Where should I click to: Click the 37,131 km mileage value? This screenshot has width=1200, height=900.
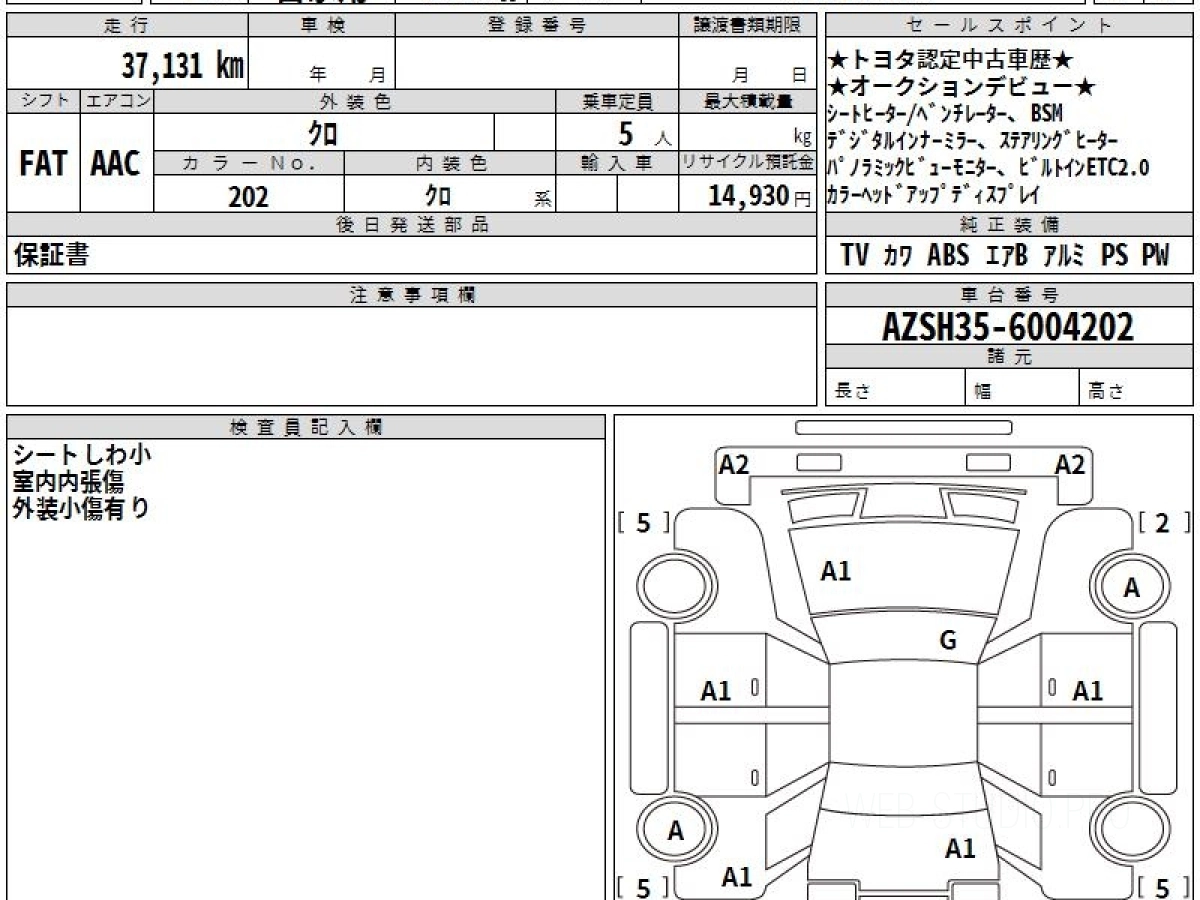(183, 66)
